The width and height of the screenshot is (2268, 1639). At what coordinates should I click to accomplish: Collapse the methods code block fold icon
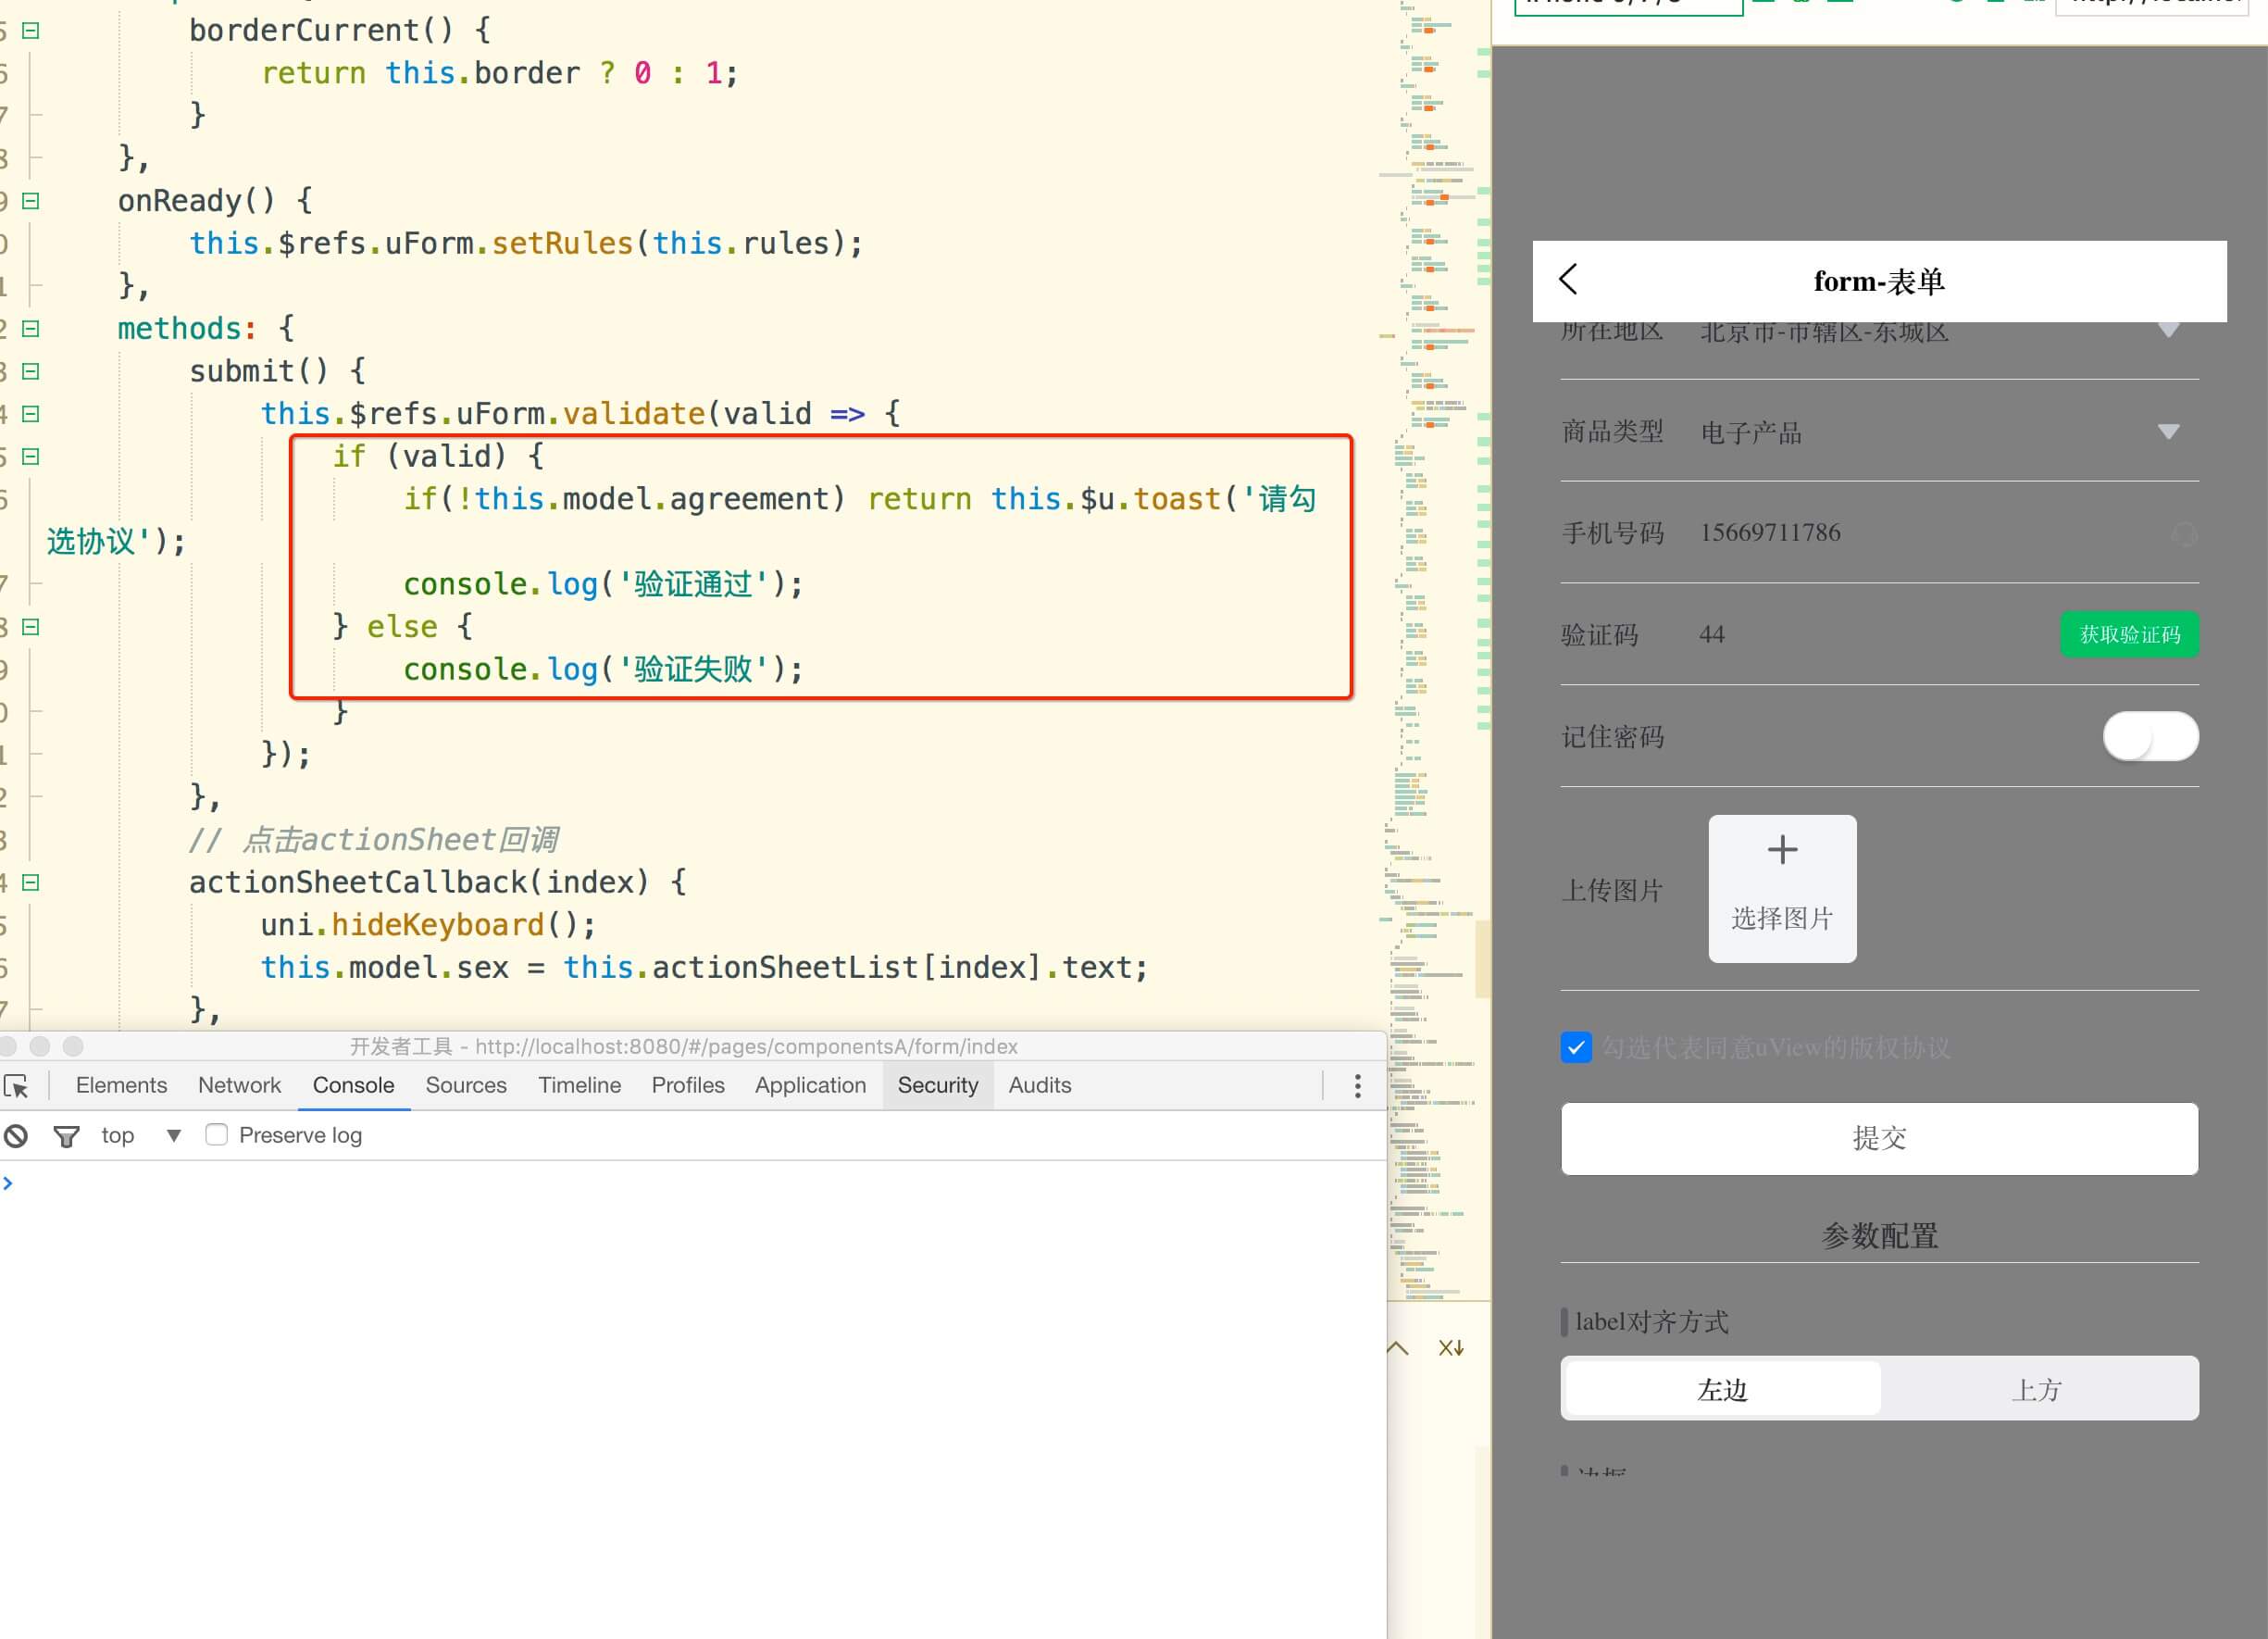(x=30, y=328)
